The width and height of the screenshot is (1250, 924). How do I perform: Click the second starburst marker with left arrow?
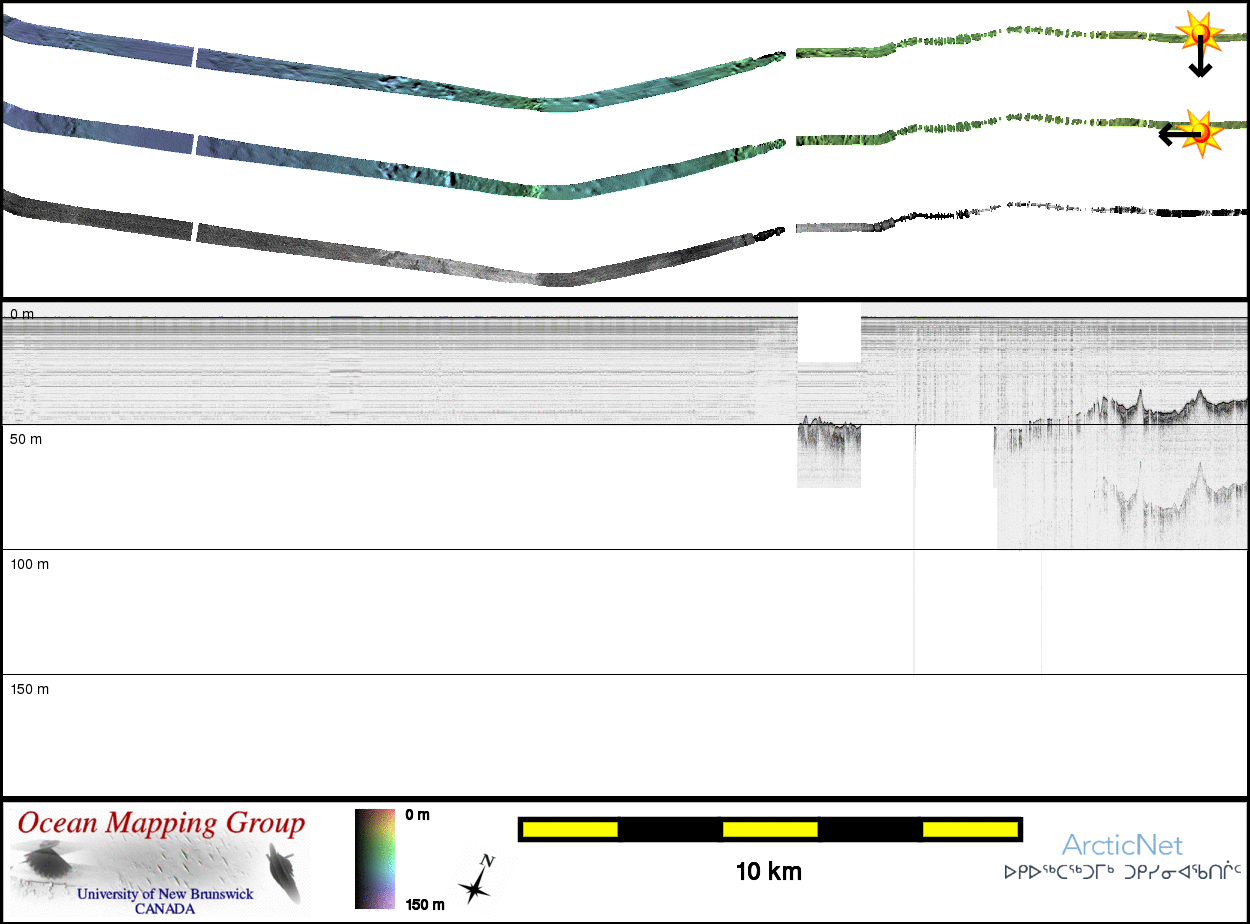1201,131
